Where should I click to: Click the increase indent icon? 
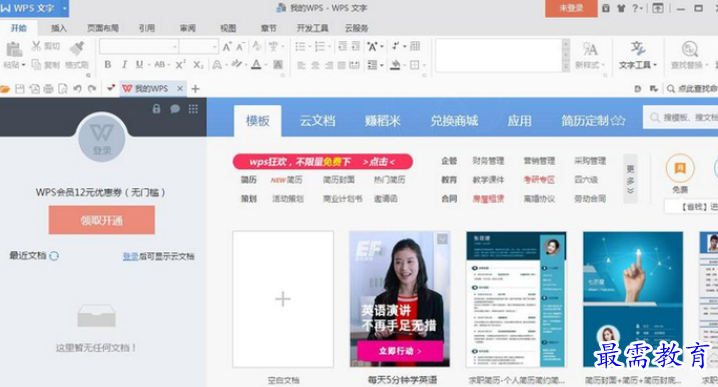click(355, 46)
